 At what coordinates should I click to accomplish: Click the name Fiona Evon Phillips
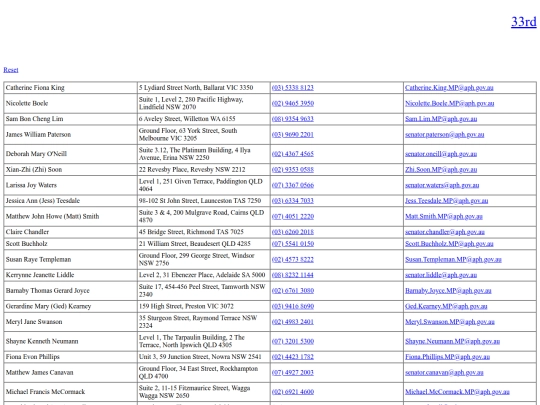33,357
